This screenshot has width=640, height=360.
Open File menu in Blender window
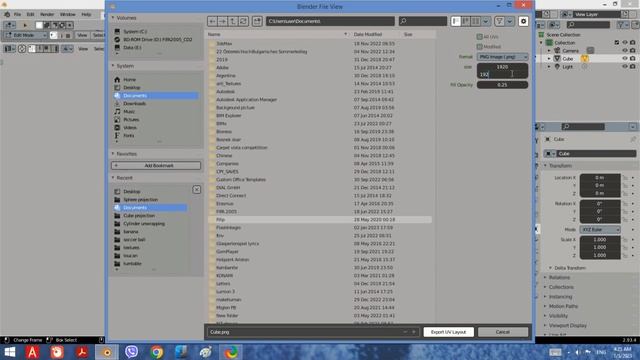pyautogui.click(x=17, y=14)
